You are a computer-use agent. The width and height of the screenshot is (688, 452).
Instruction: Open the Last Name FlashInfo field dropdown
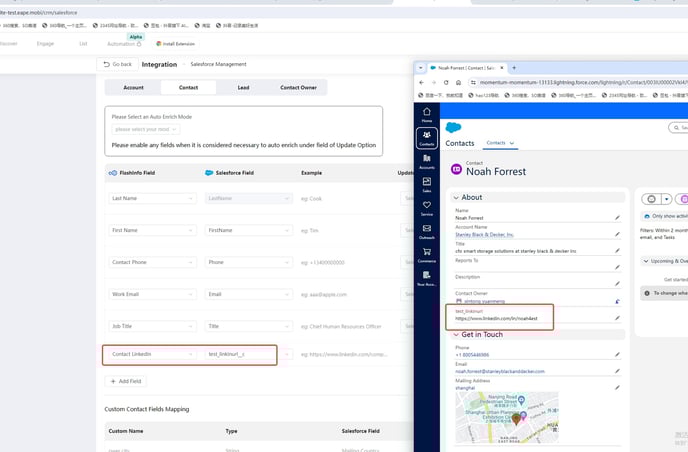[x=152, y=198]
